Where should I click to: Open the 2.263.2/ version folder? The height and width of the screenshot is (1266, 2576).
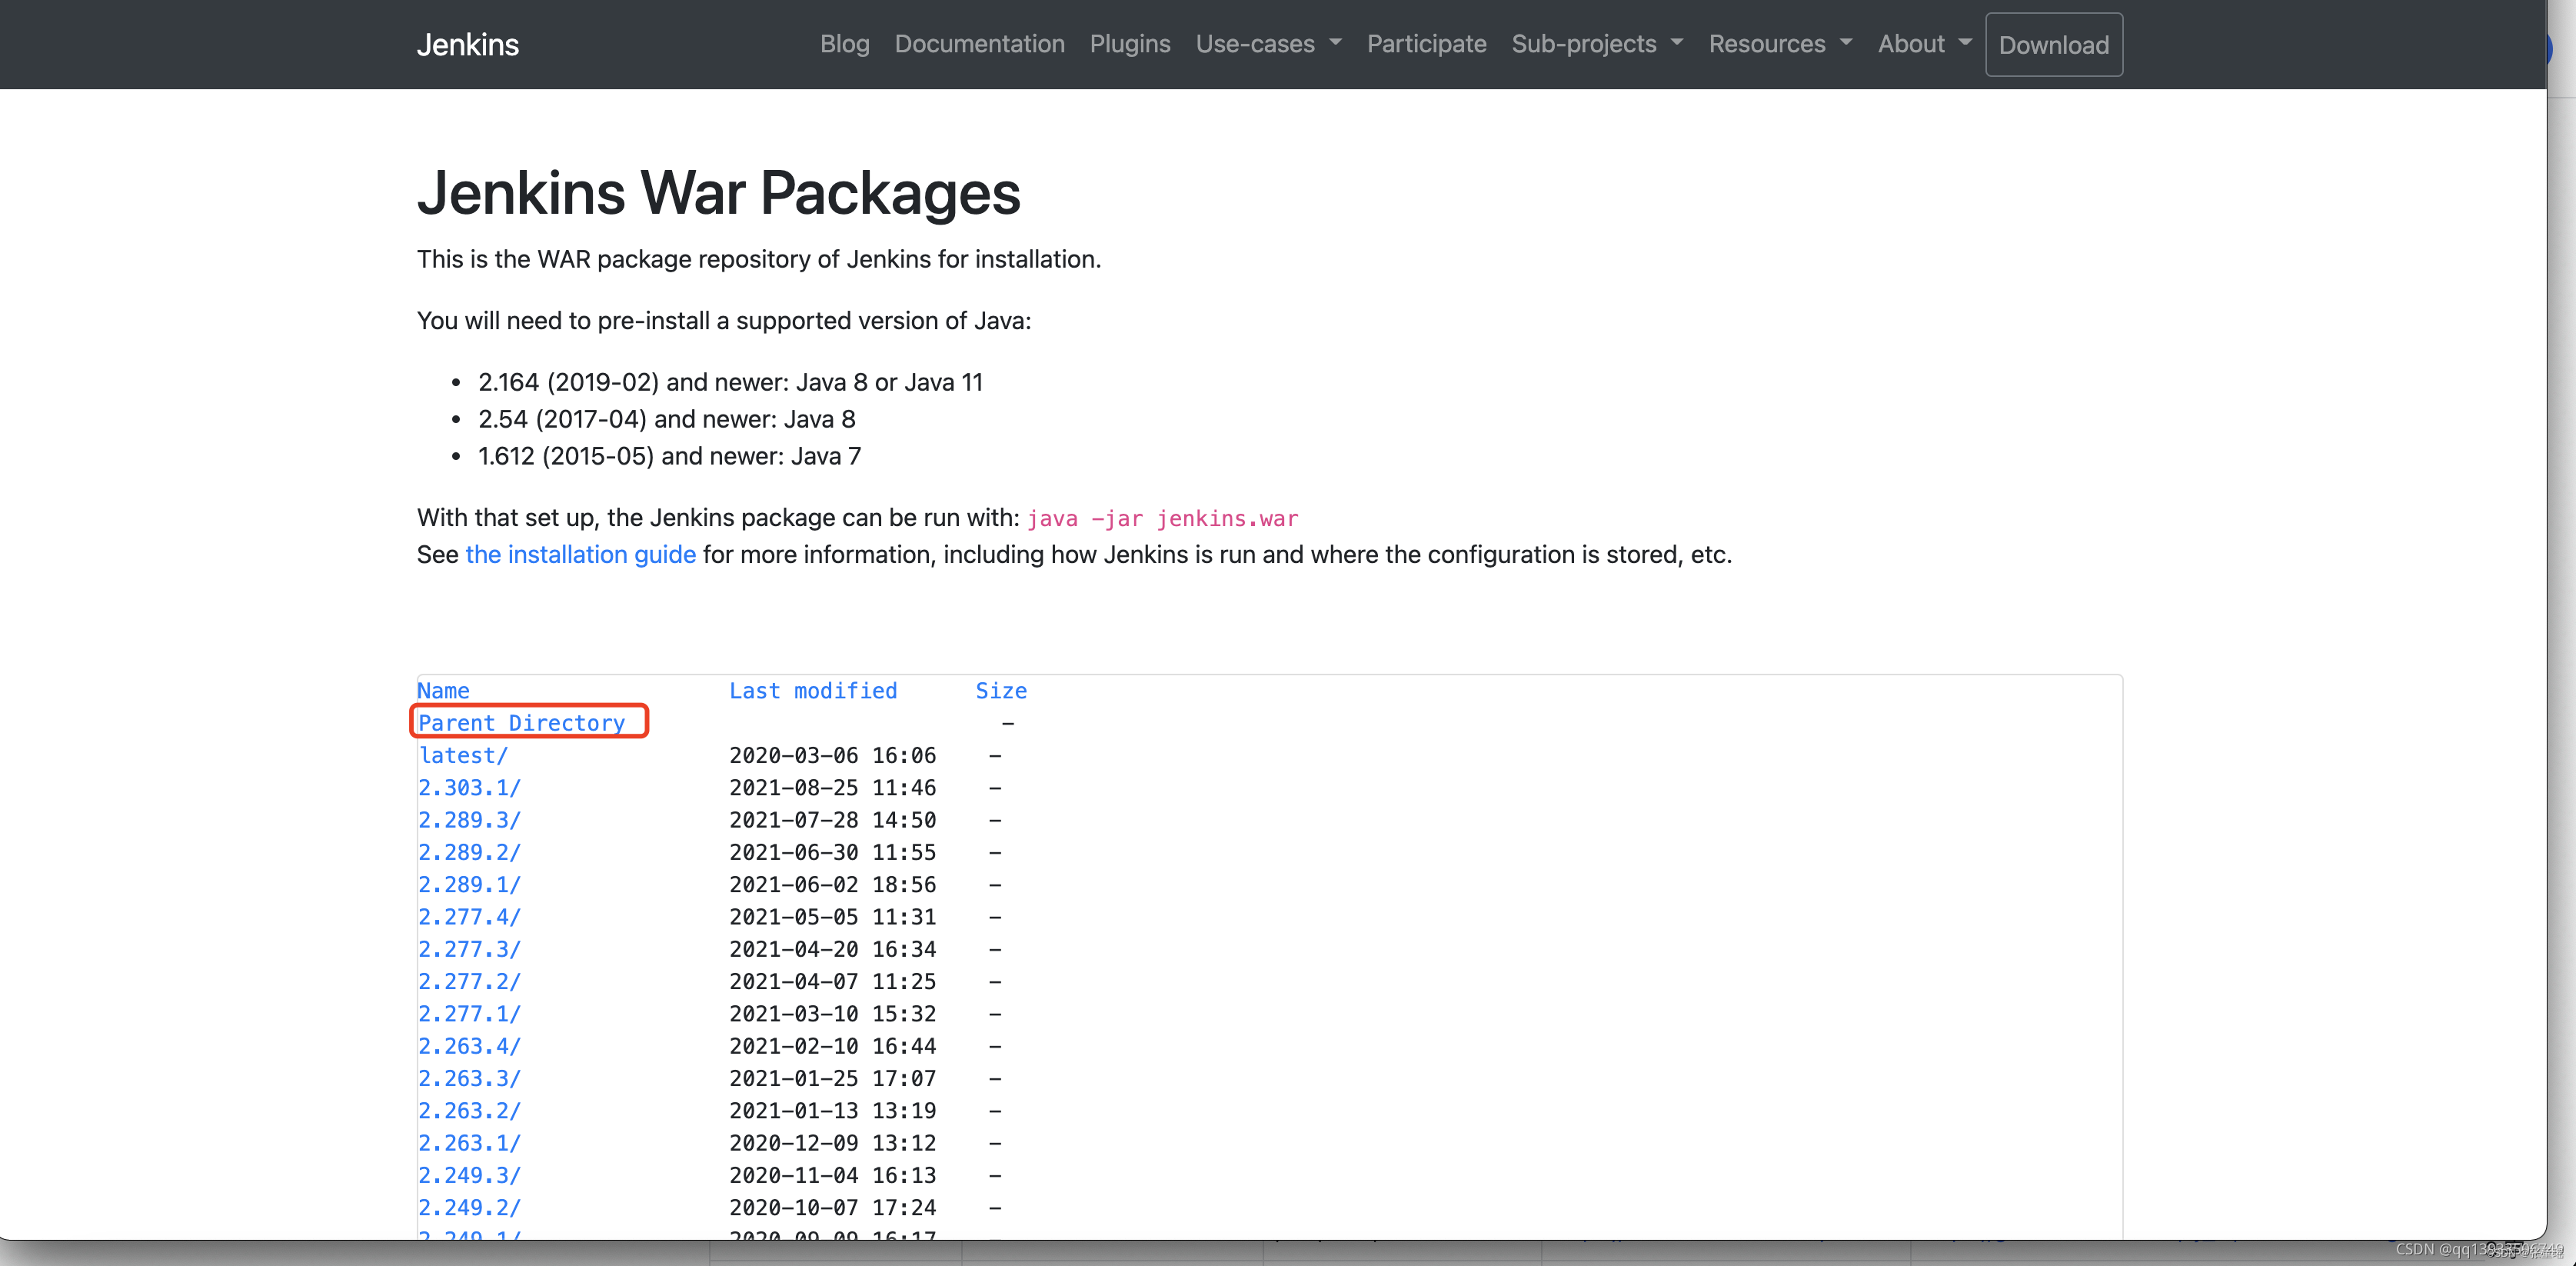tap(469, 1110)
